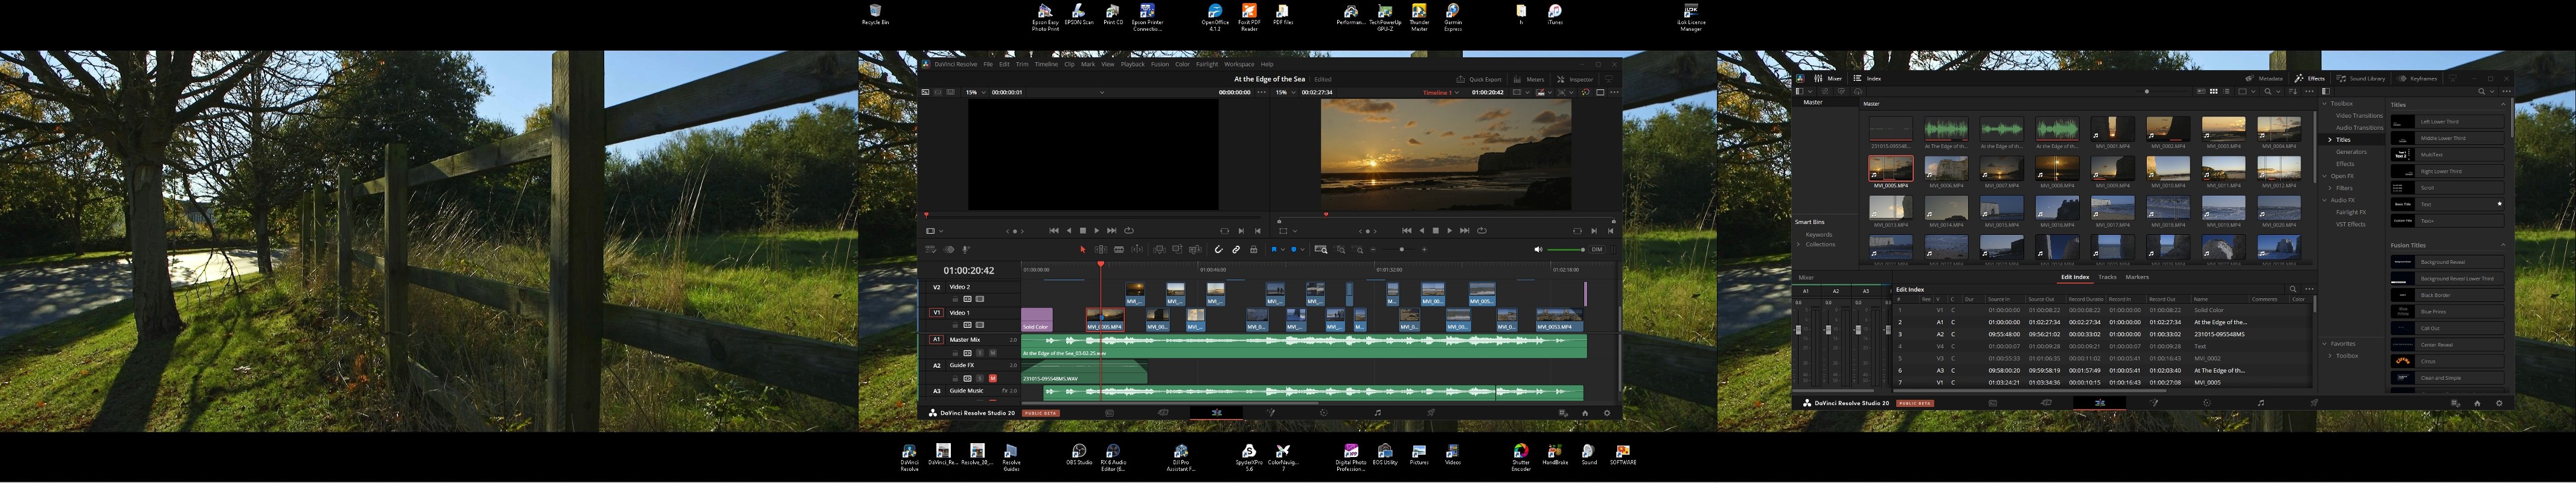
Task: Switch to the Cut page icon
Action: 1163,413
